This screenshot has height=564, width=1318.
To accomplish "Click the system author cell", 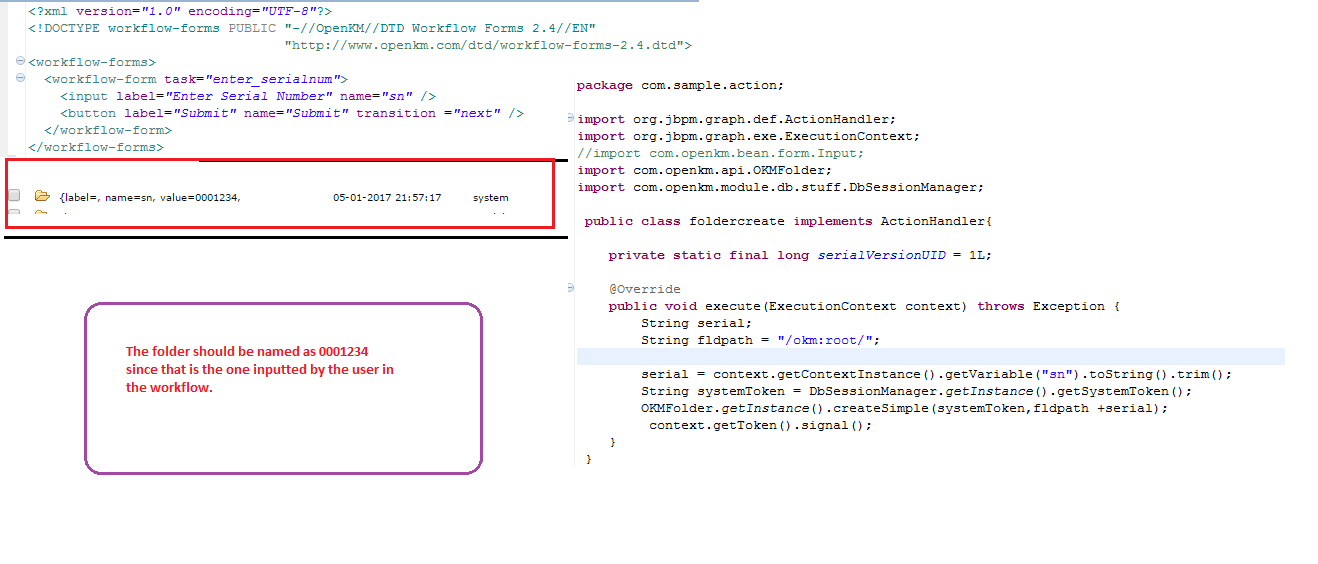I will point(490,198).
